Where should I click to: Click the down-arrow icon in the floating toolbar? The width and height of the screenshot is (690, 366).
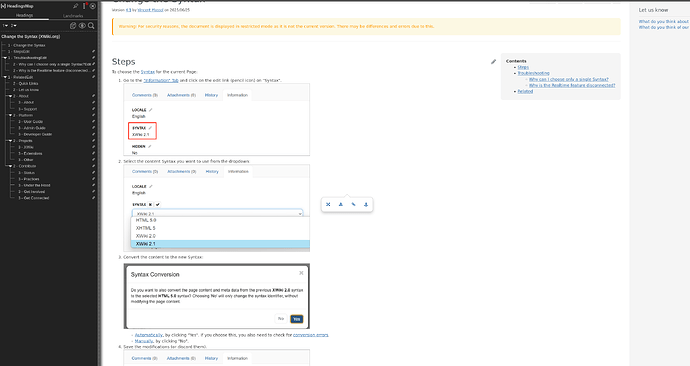click(366, 204)
